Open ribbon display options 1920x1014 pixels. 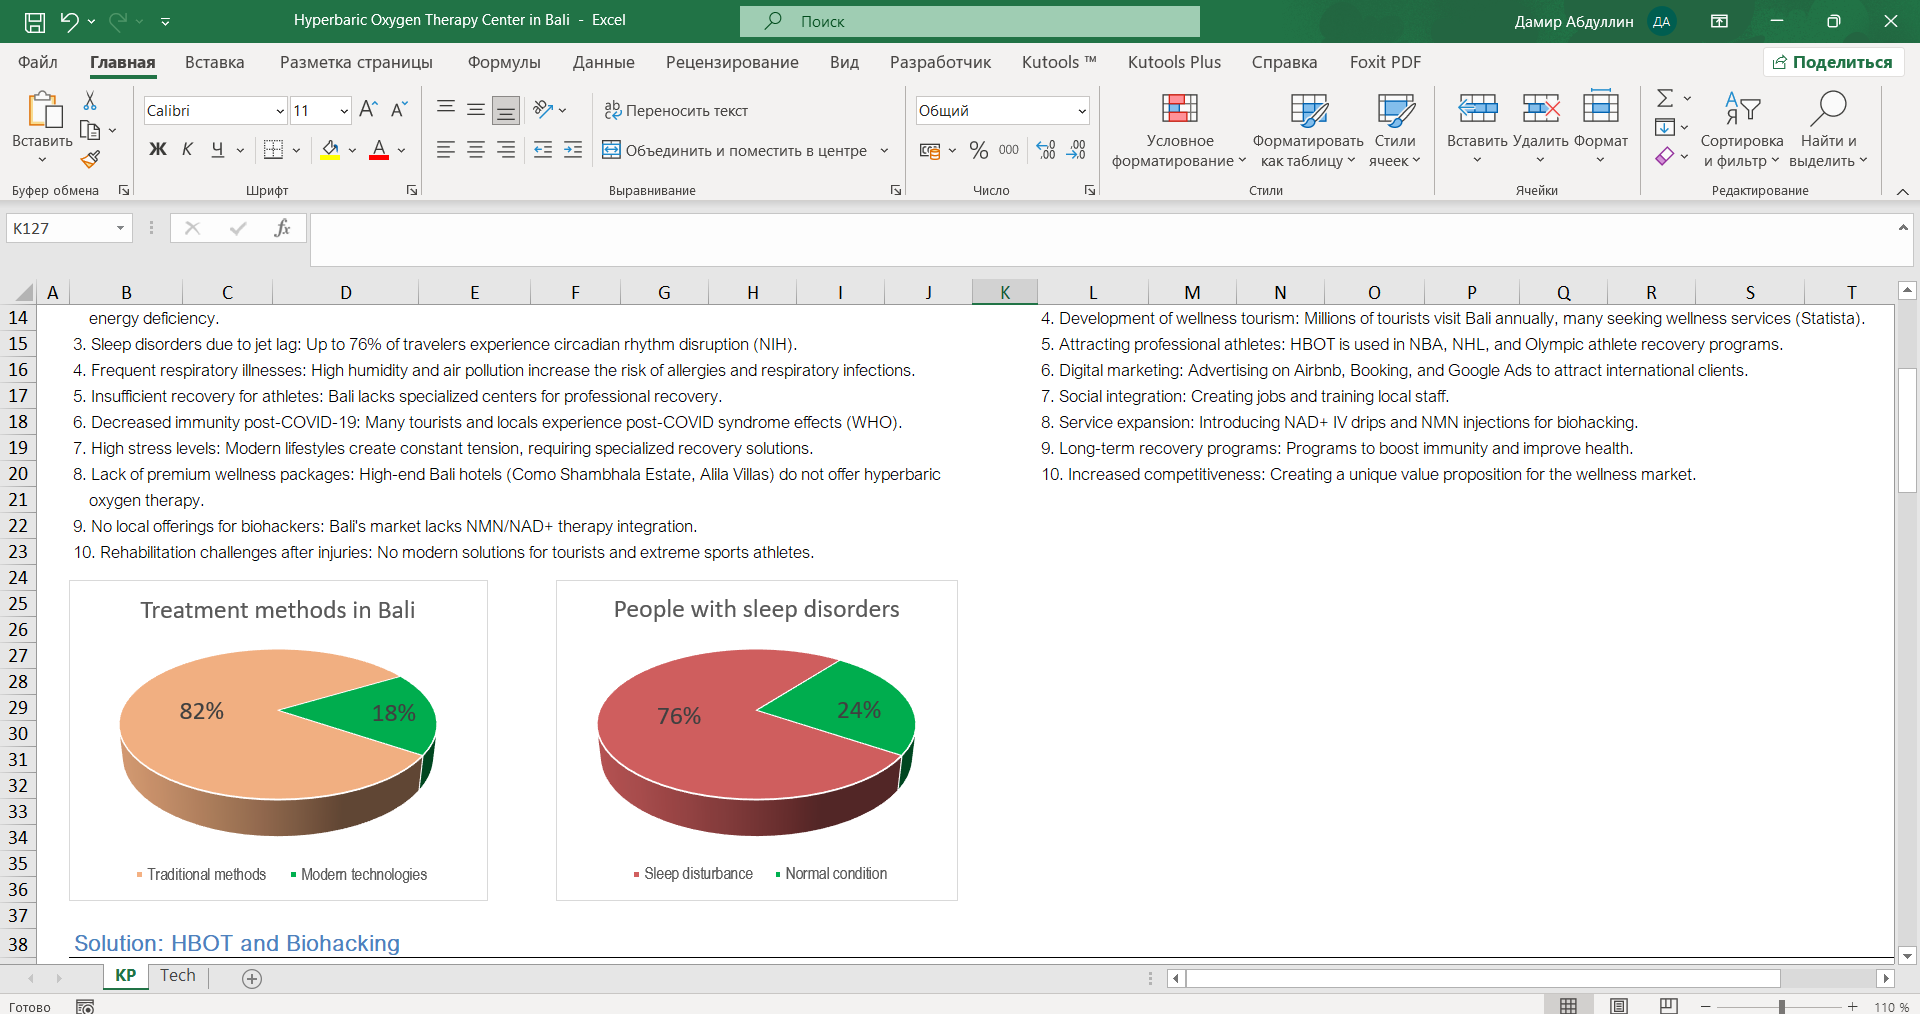(x=1720, y=21)
